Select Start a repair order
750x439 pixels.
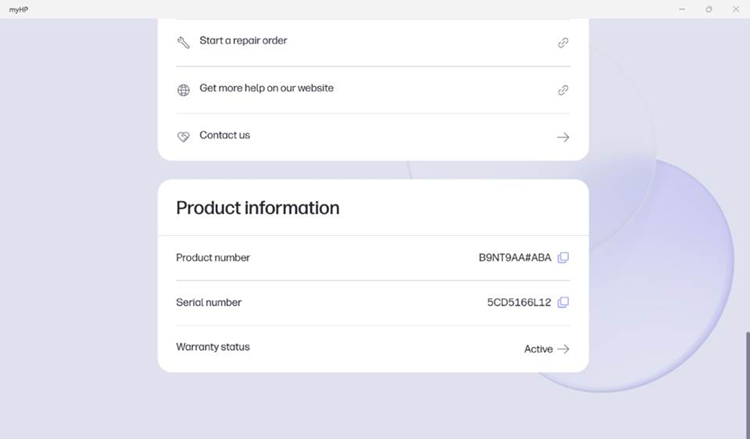coord(243,41)
